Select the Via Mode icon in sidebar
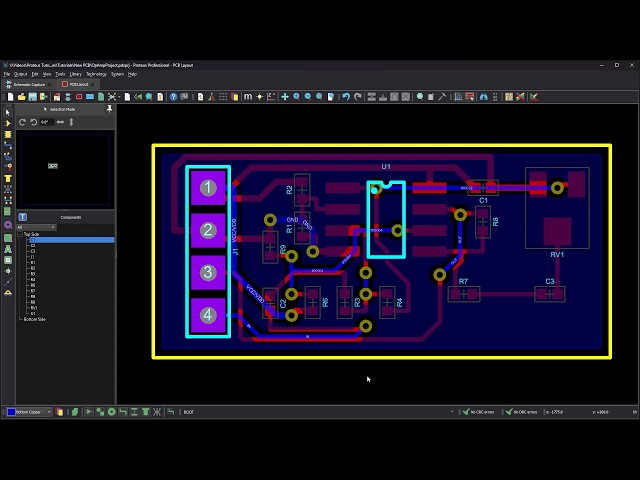Image resolution: width=640 pixels, height=480 pixels. click(8, 167)
